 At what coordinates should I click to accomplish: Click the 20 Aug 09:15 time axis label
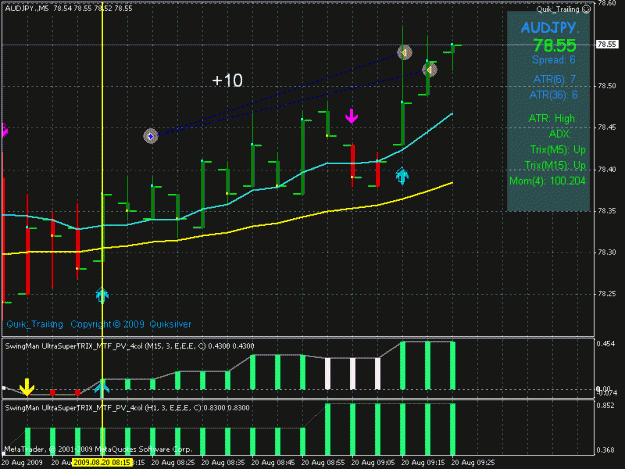tap(423, 463)
